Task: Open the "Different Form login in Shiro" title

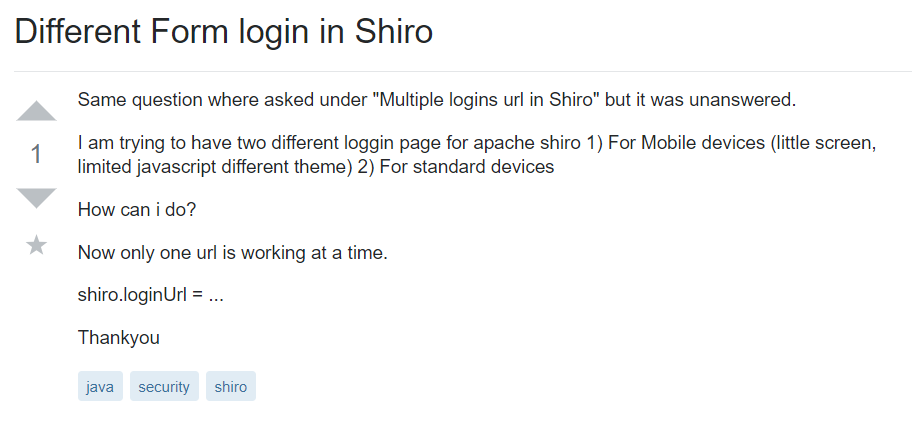Action: click(224, 32)
